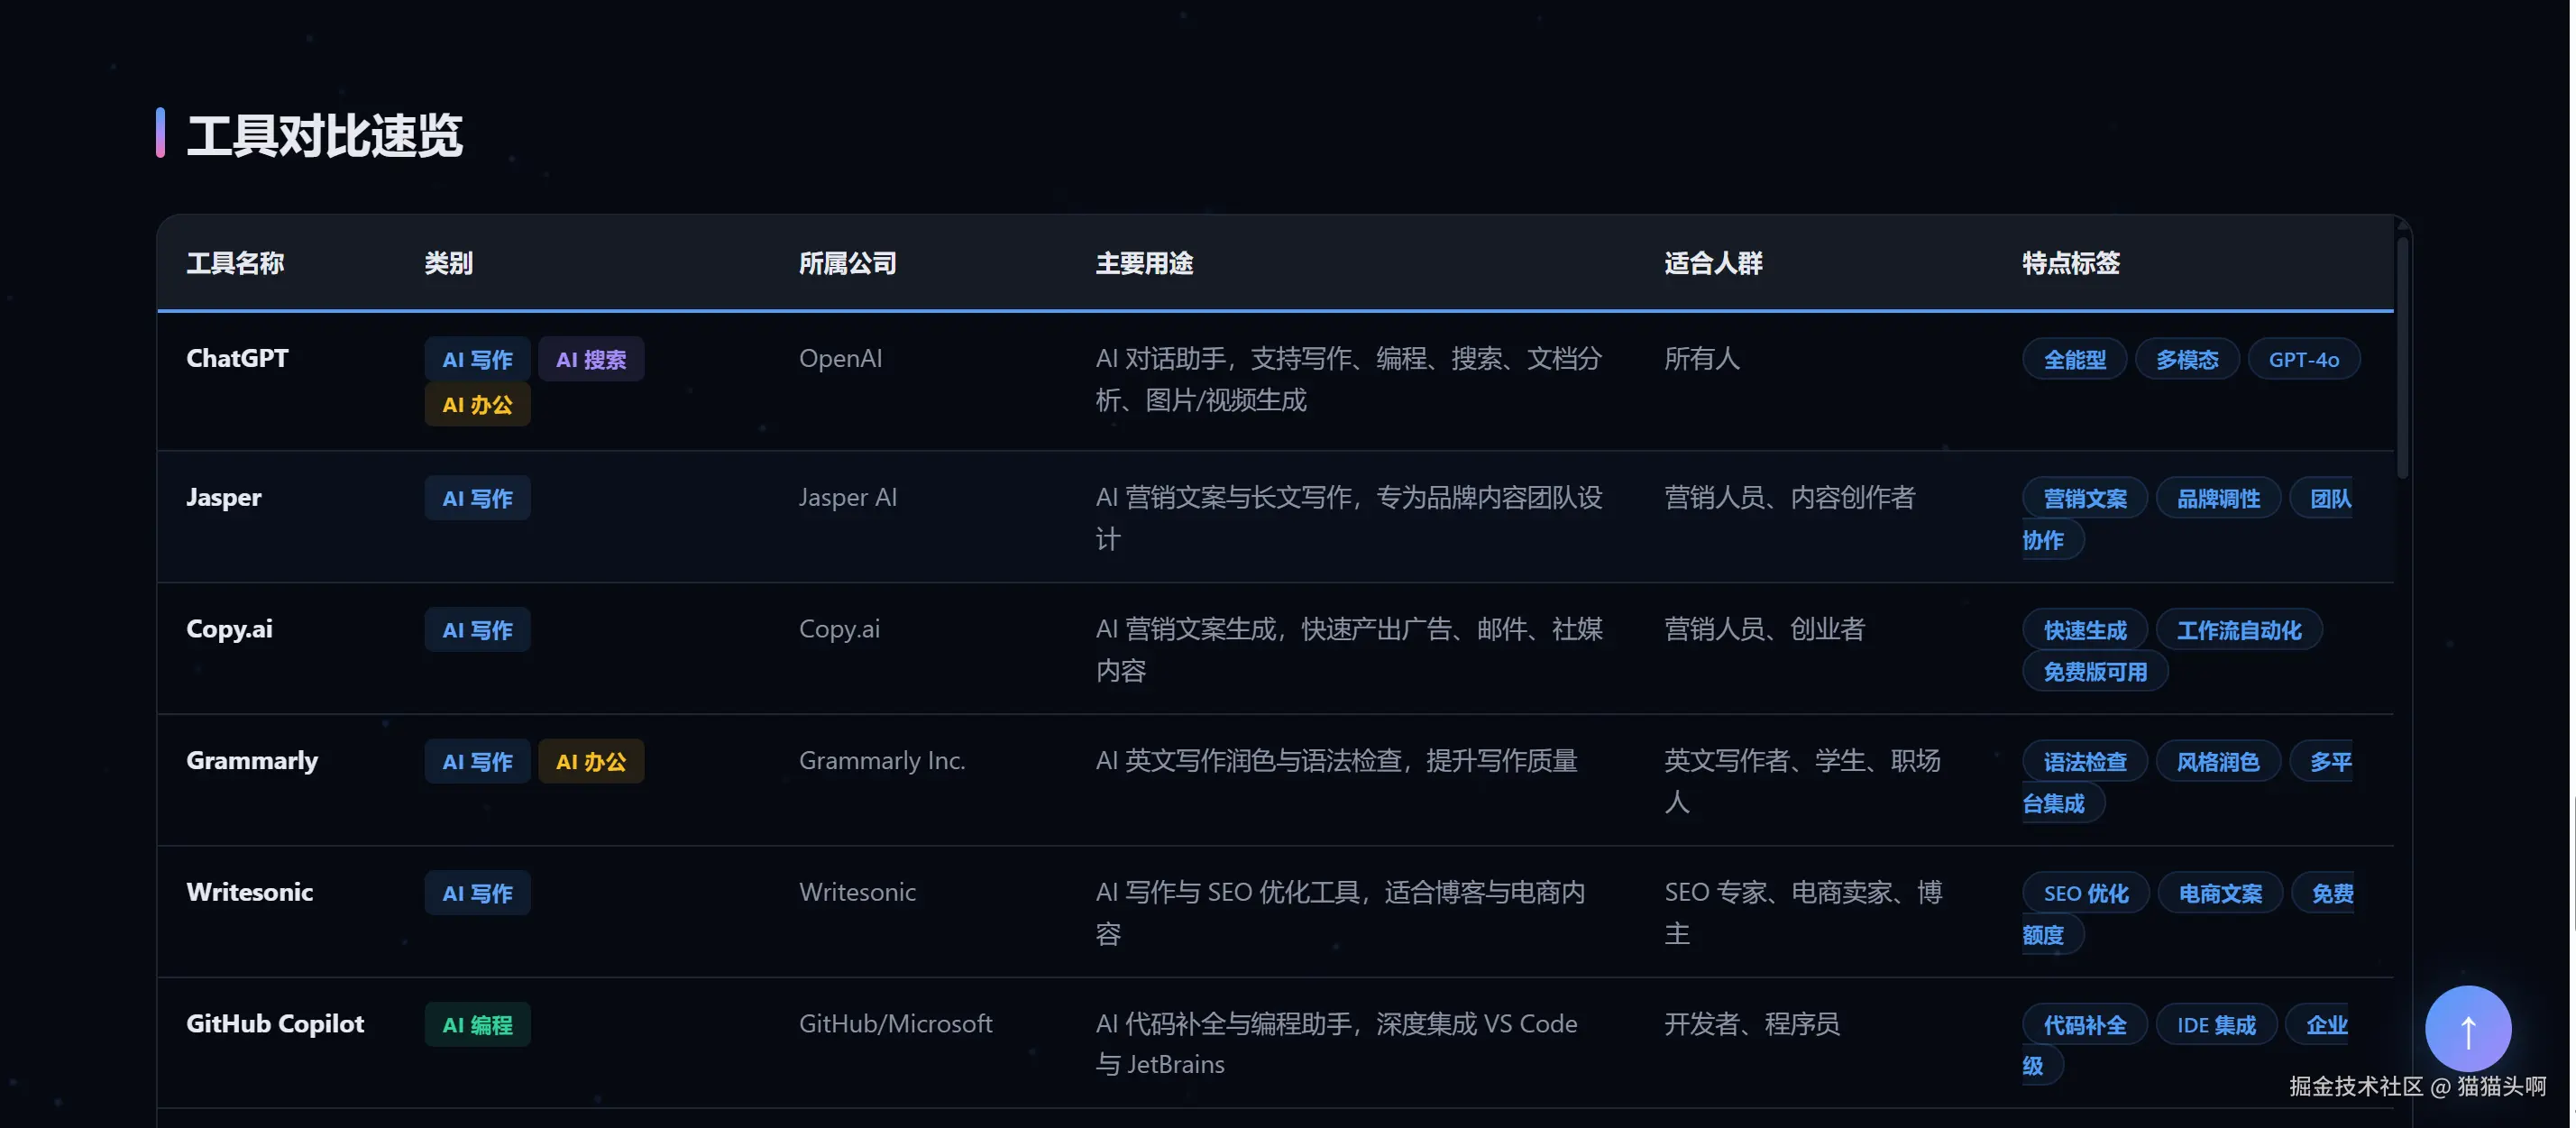
Task: Select the Jasper tool name
Action: pos(223,497)
